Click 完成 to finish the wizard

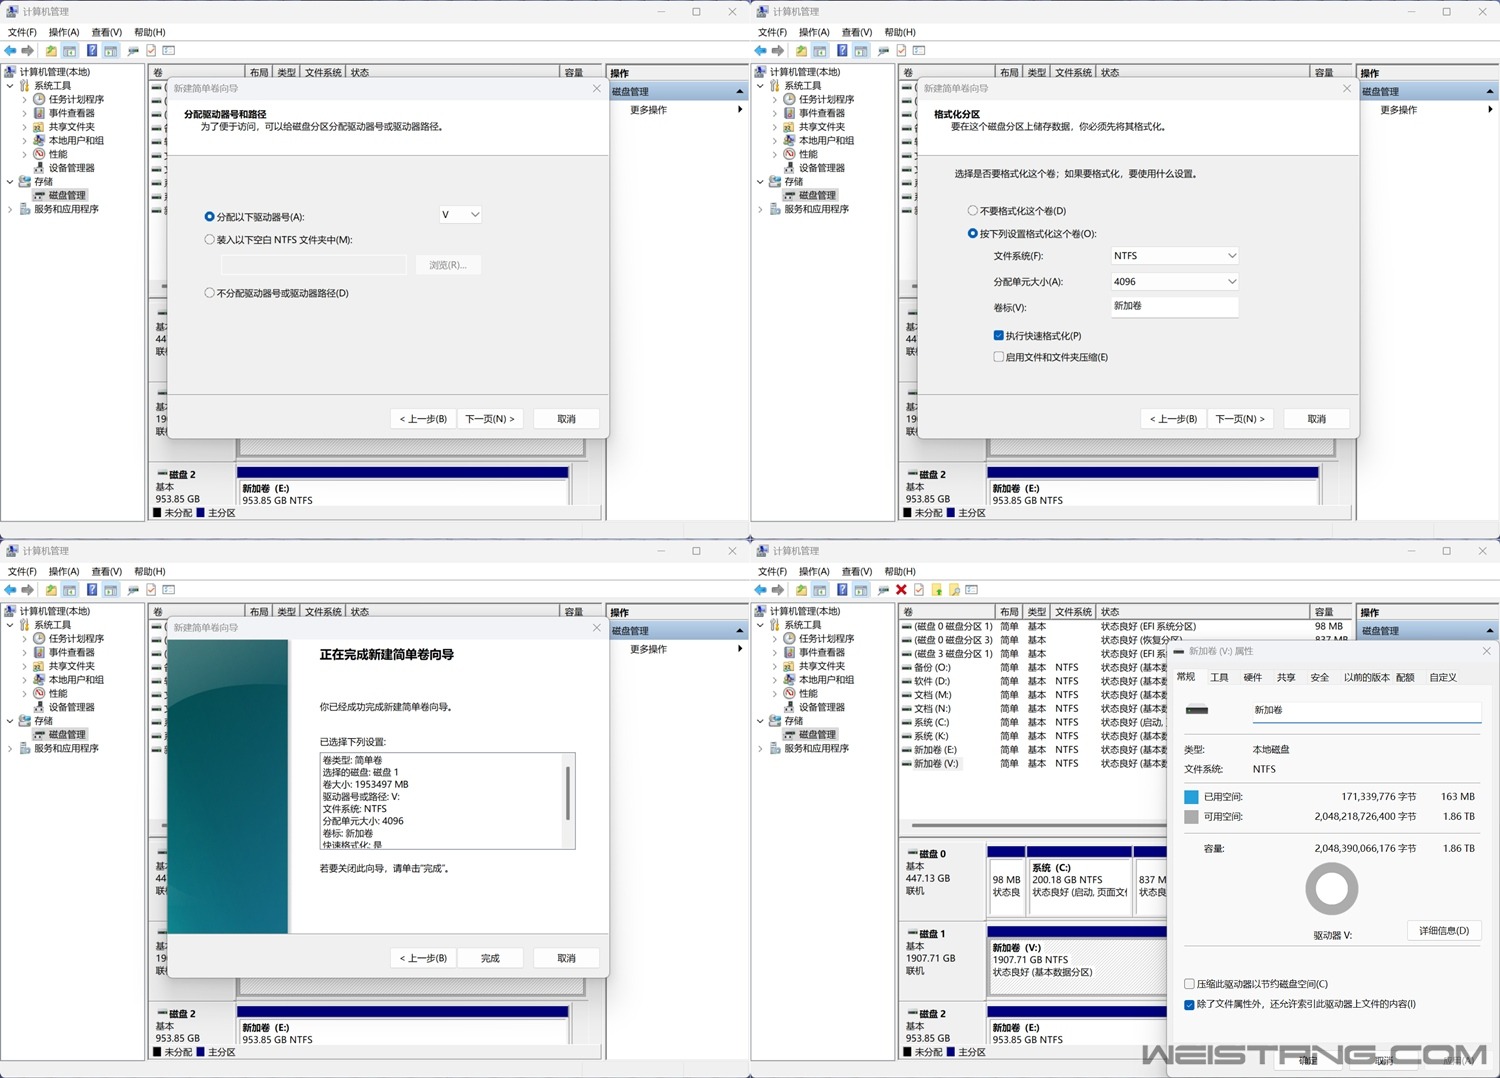(490, 958)
